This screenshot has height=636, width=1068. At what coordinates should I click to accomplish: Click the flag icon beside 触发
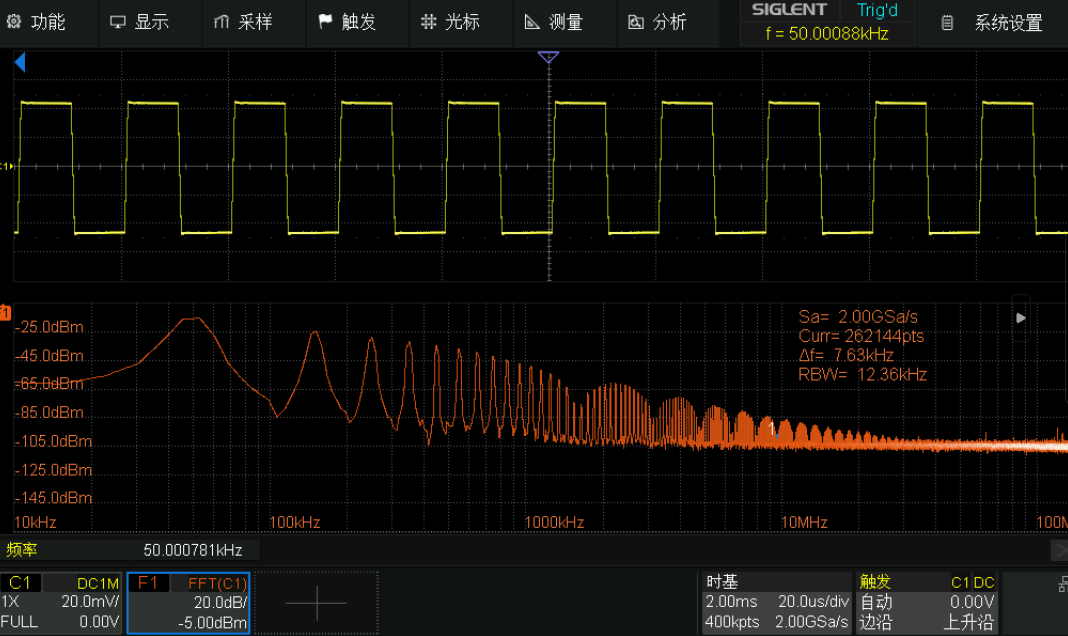[325, 22]
